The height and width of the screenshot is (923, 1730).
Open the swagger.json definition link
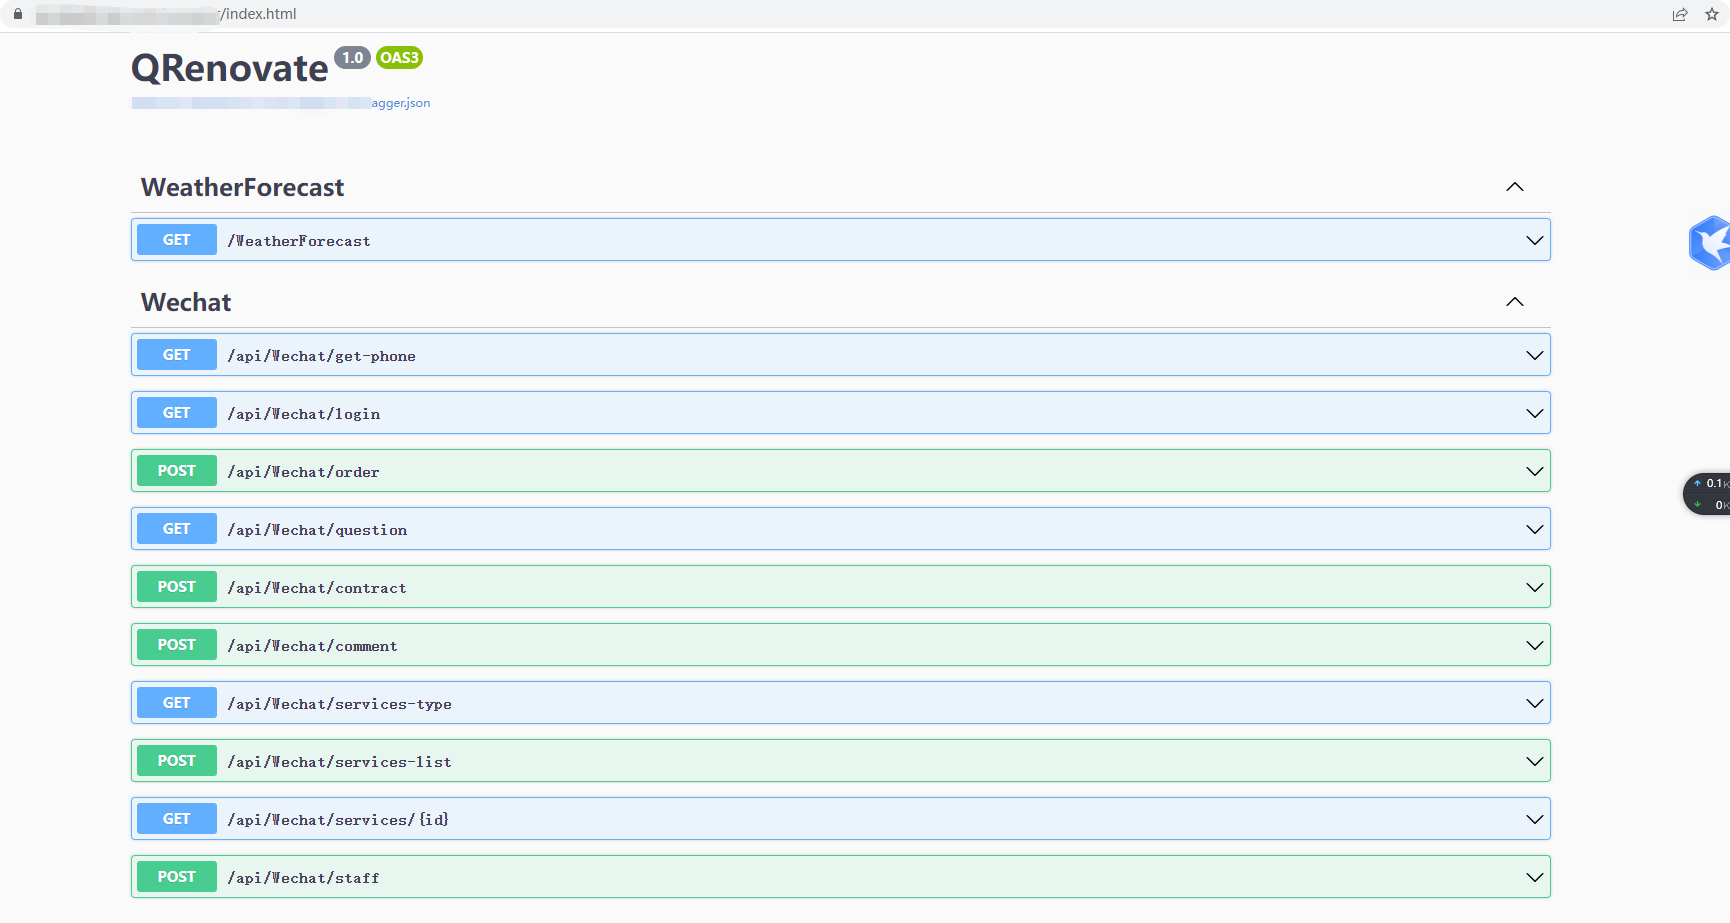click(x=281, y=103)
